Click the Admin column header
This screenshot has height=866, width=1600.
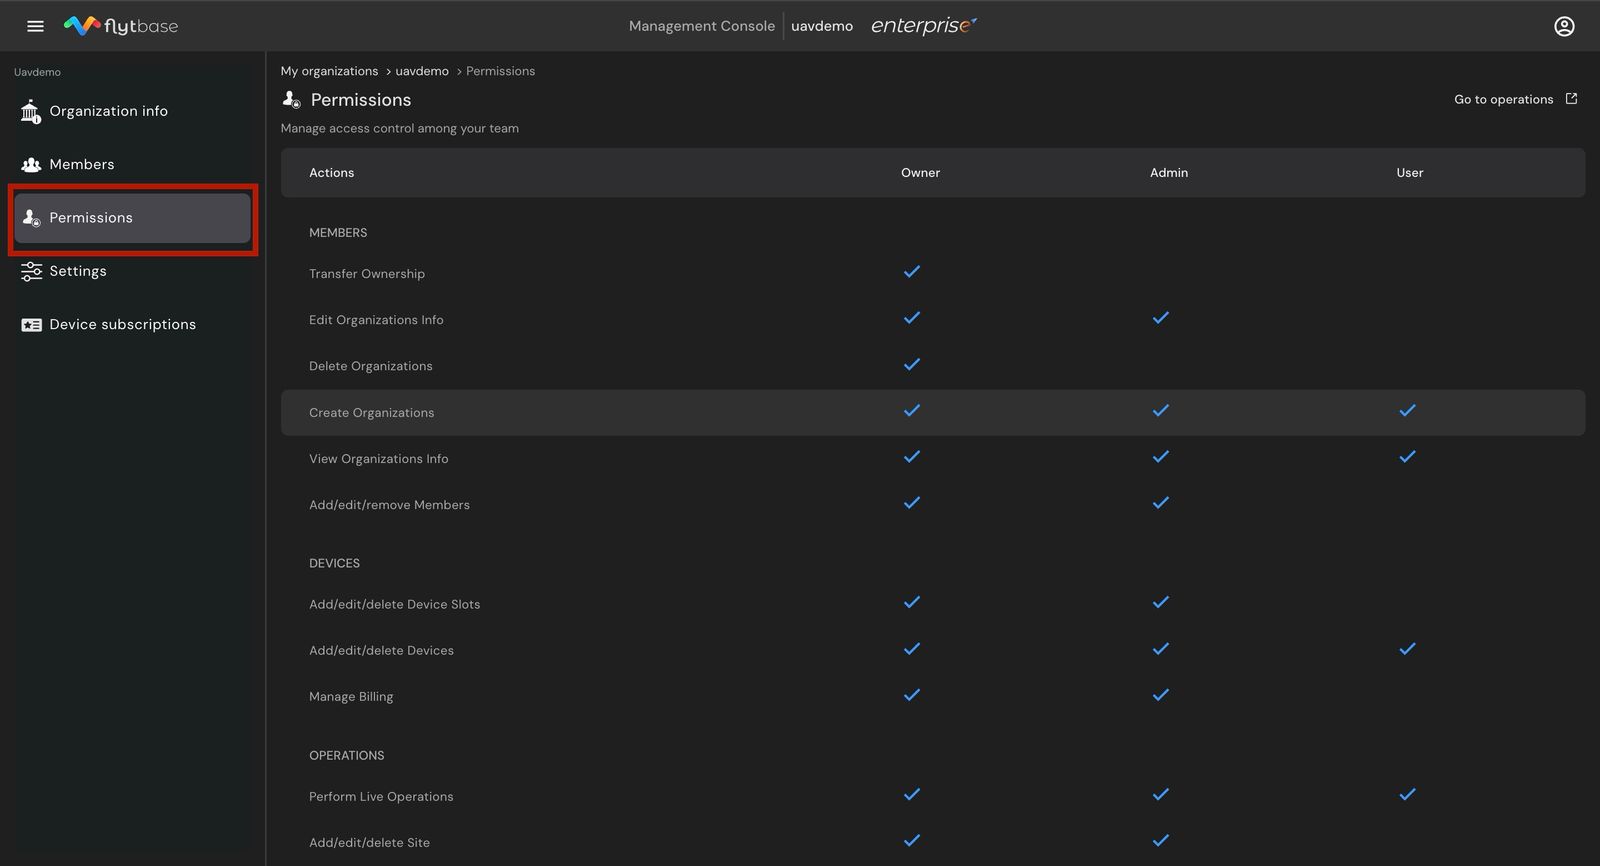coord(1169,173)
